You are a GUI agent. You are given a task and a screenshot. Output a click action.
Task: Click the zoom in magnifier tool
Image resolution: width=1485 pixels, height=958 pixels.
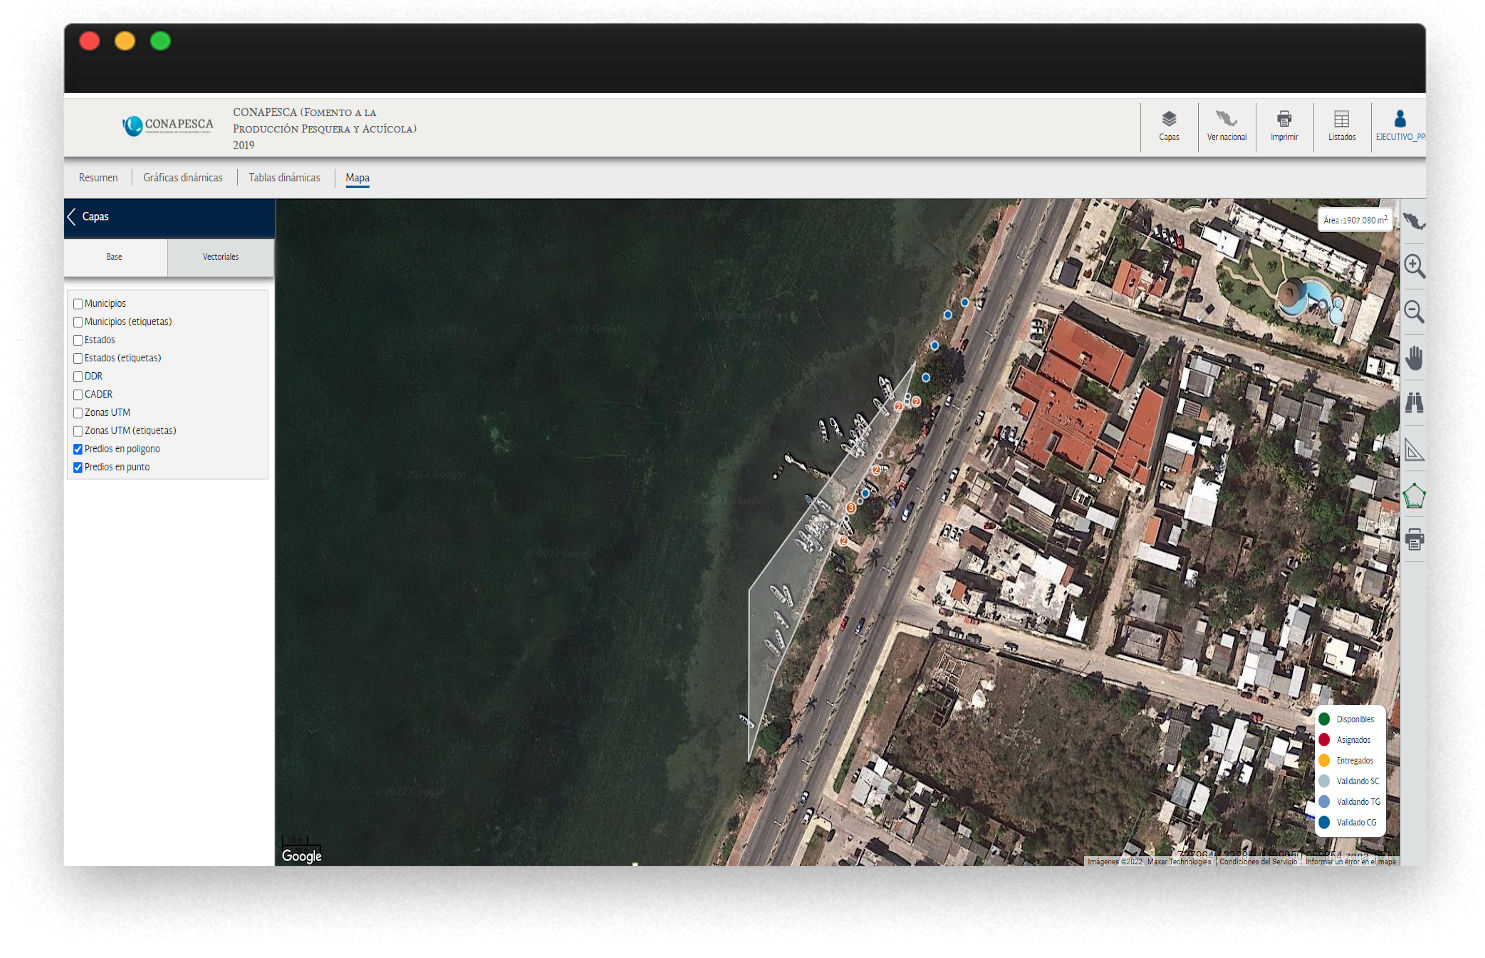(1414, 266)
